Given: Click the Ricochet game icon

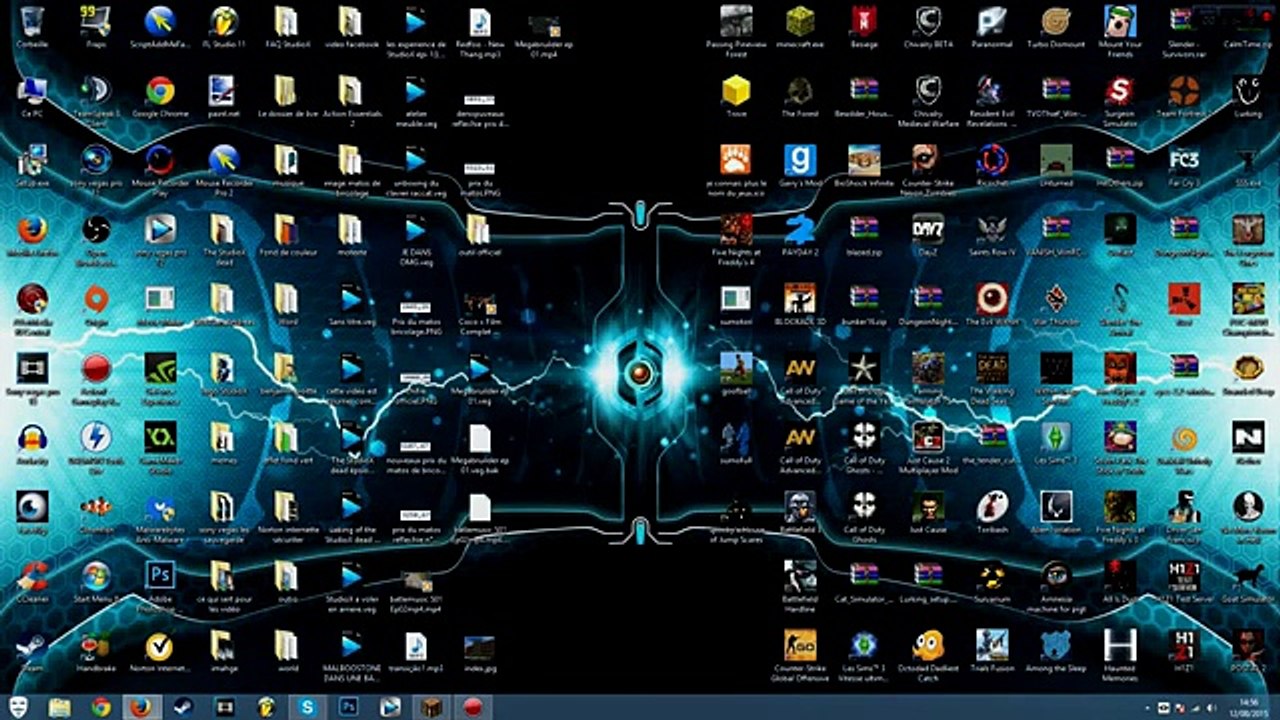Looking at the screenshot, I should [992, 160].
